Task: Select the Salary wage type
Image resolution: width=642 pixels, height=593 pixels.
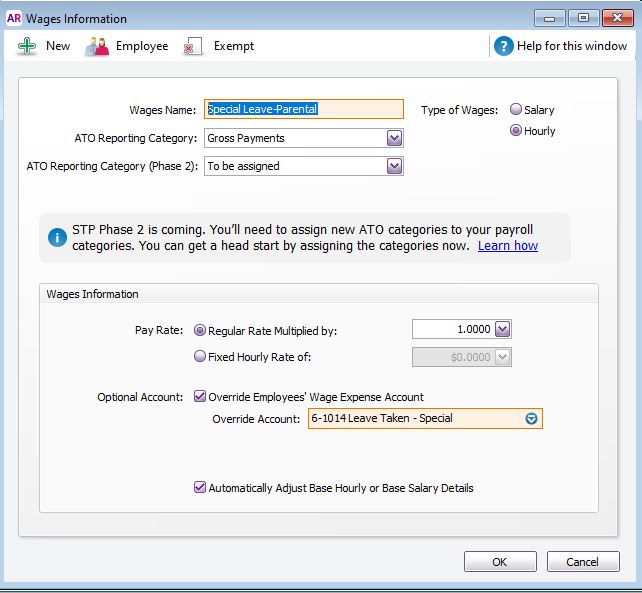Action: click(x=516, y=110)
